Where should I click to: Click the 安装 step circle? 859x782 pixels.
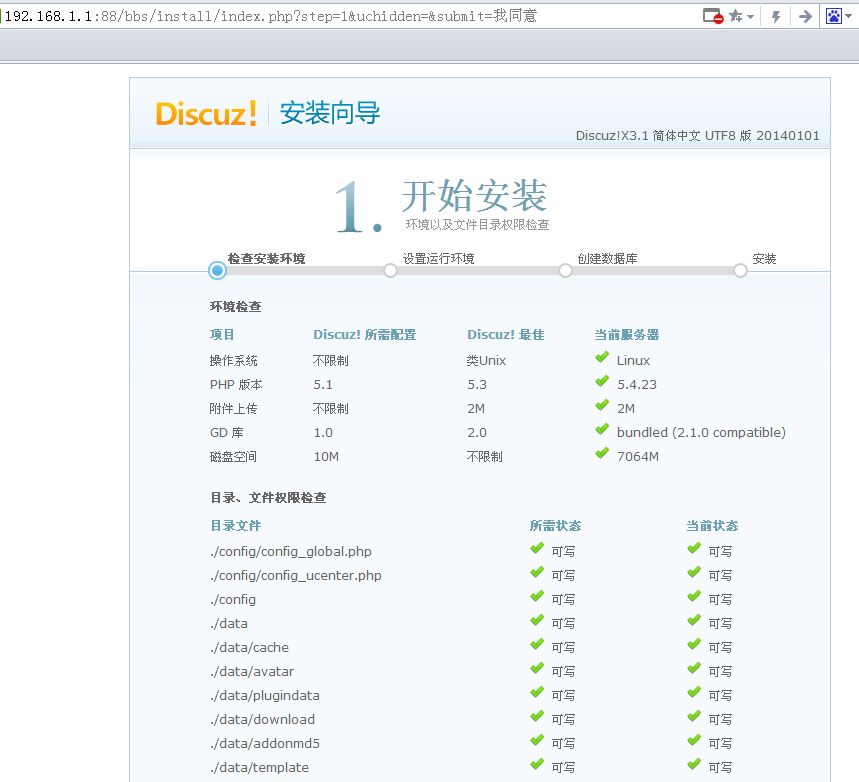[740, 271]
